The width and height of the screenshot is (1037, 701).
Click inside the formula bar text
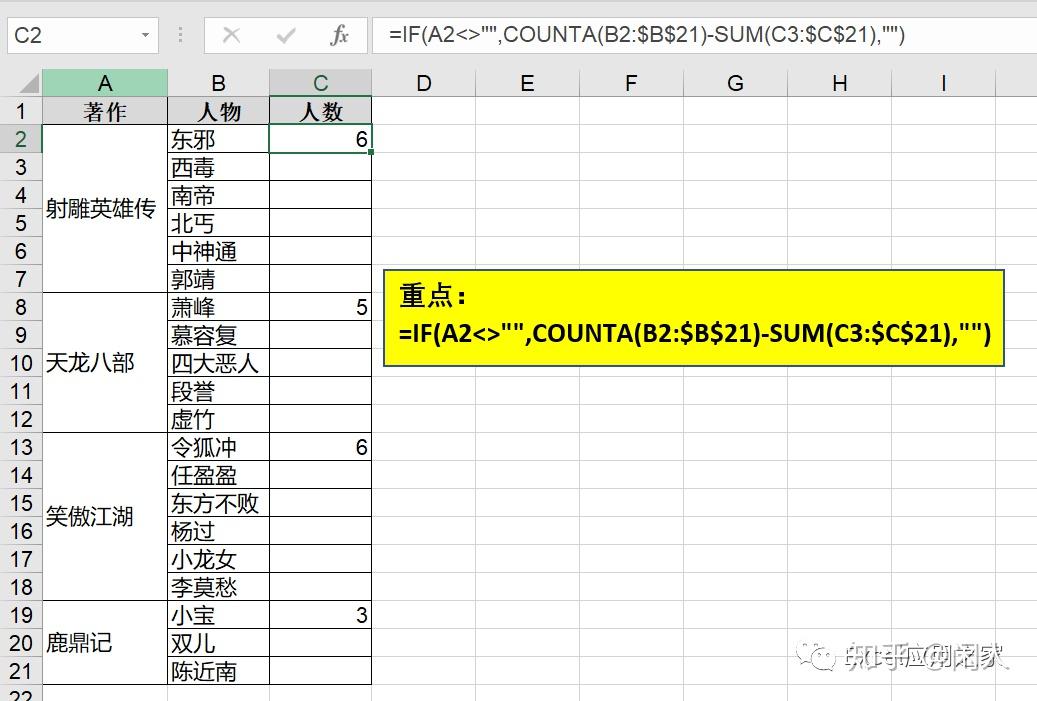pyautogui.click(x=647, y=34)
